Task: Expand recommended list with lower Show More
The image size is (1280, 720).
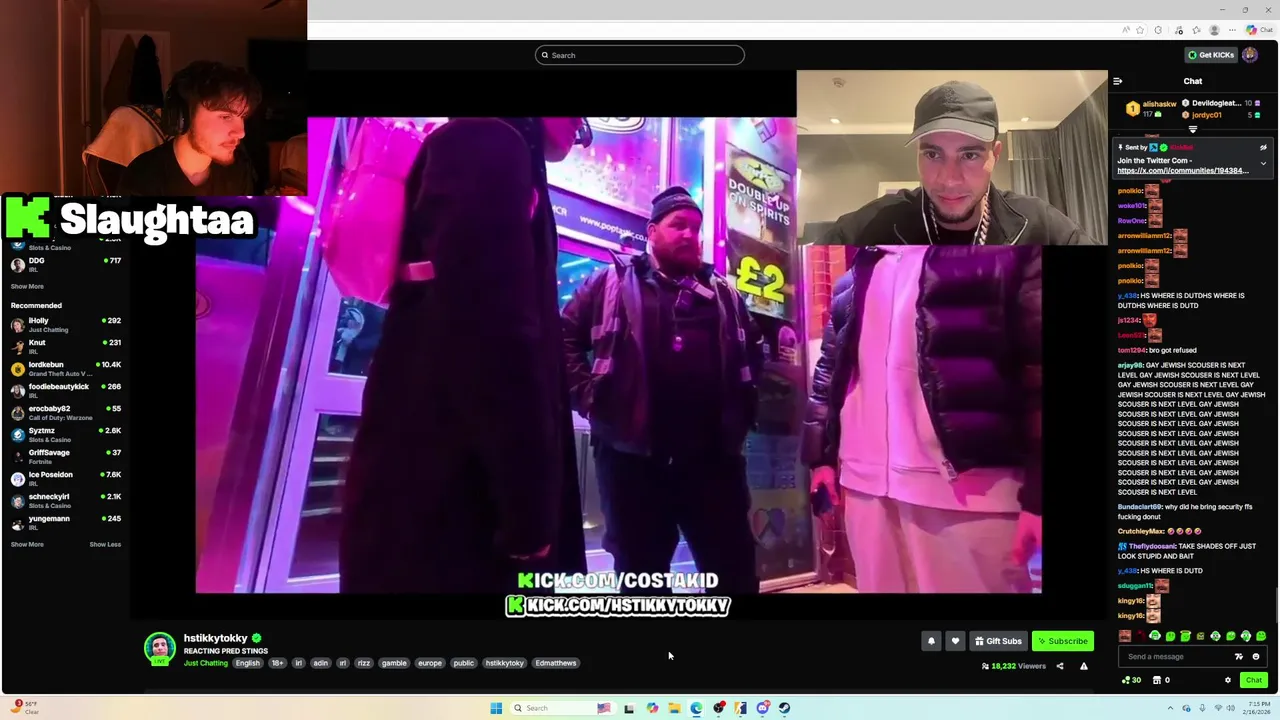Action: (x=27, y=544)
